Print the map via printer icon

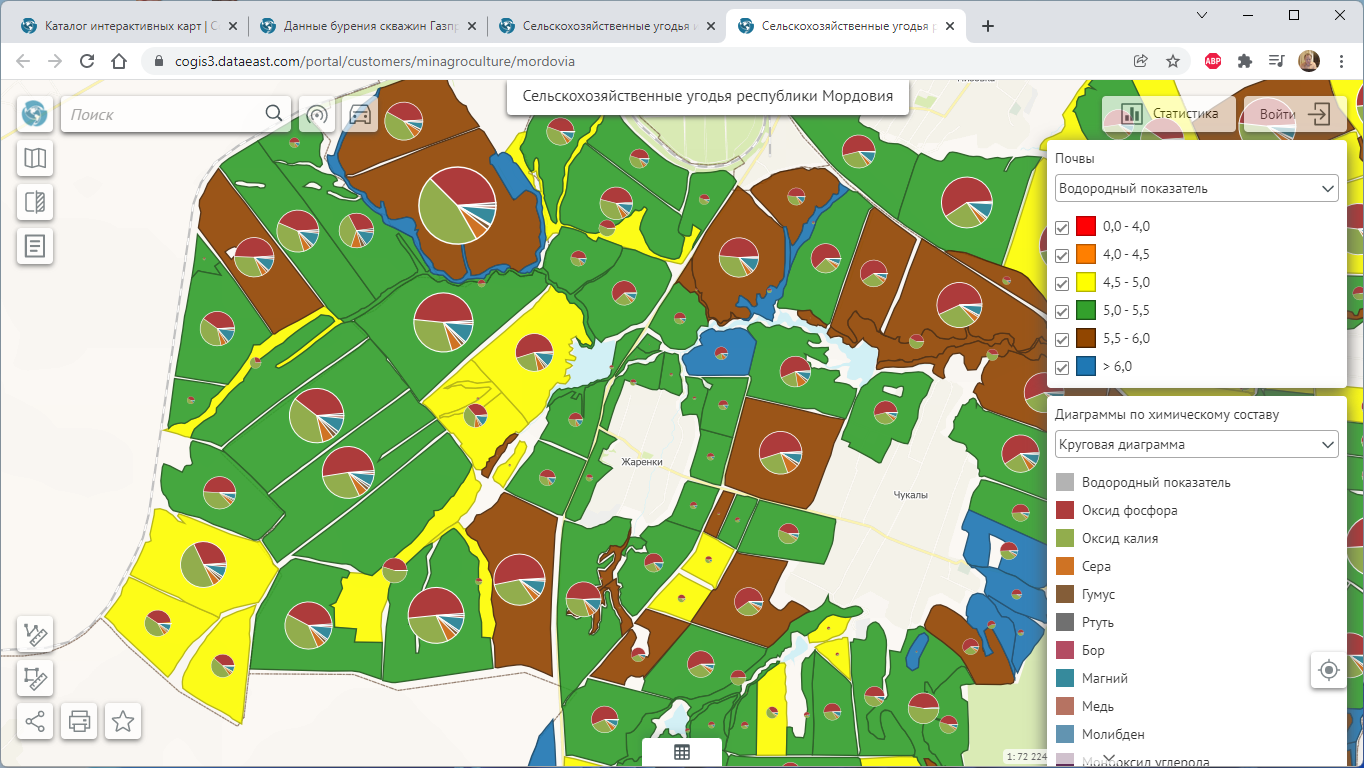pos(80,721)
